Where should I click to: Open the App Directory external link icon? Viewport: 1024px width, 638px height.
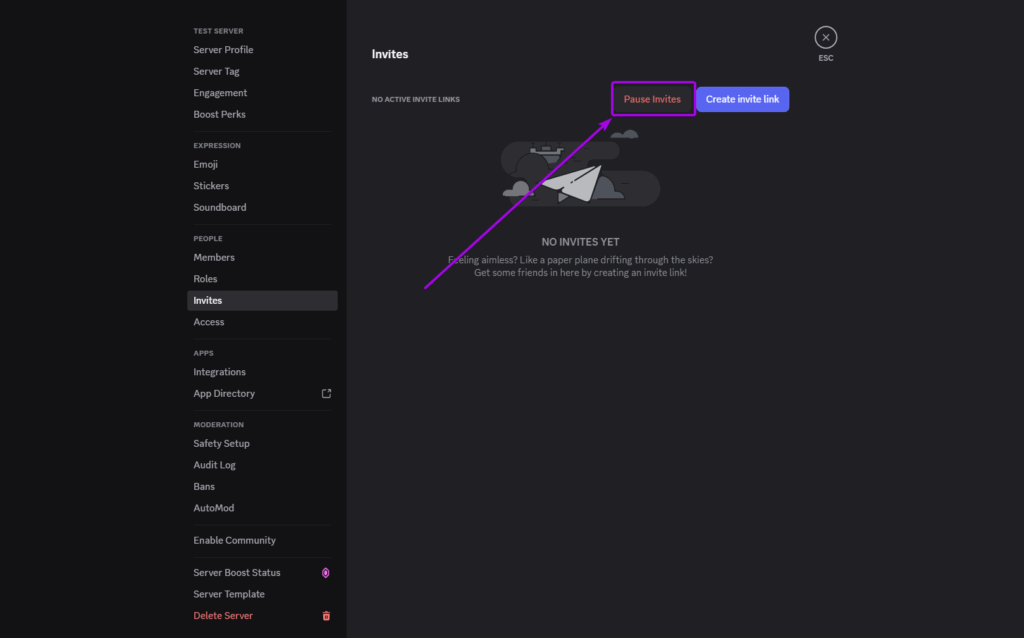click(326, 393)
